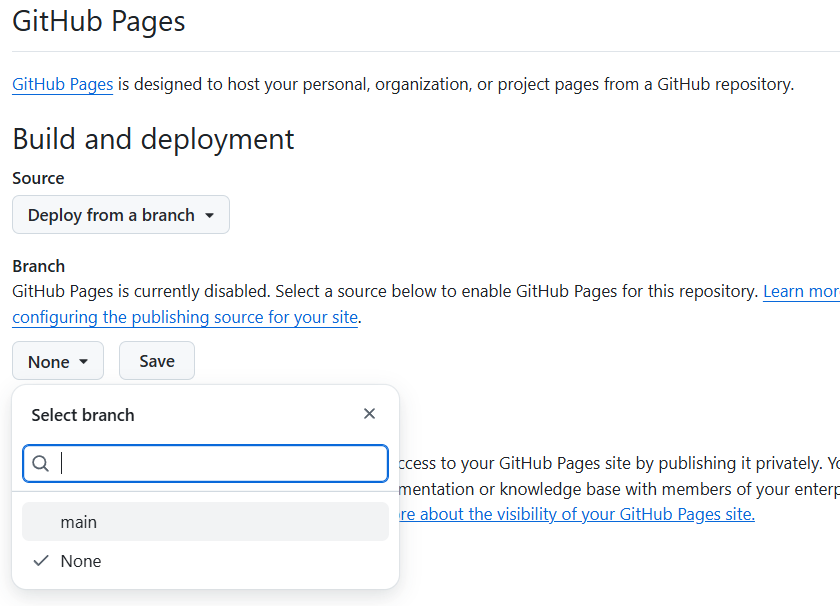Click the X icon in the Select branch dialog
Viewport: 840px width, 606px height.
369,413
